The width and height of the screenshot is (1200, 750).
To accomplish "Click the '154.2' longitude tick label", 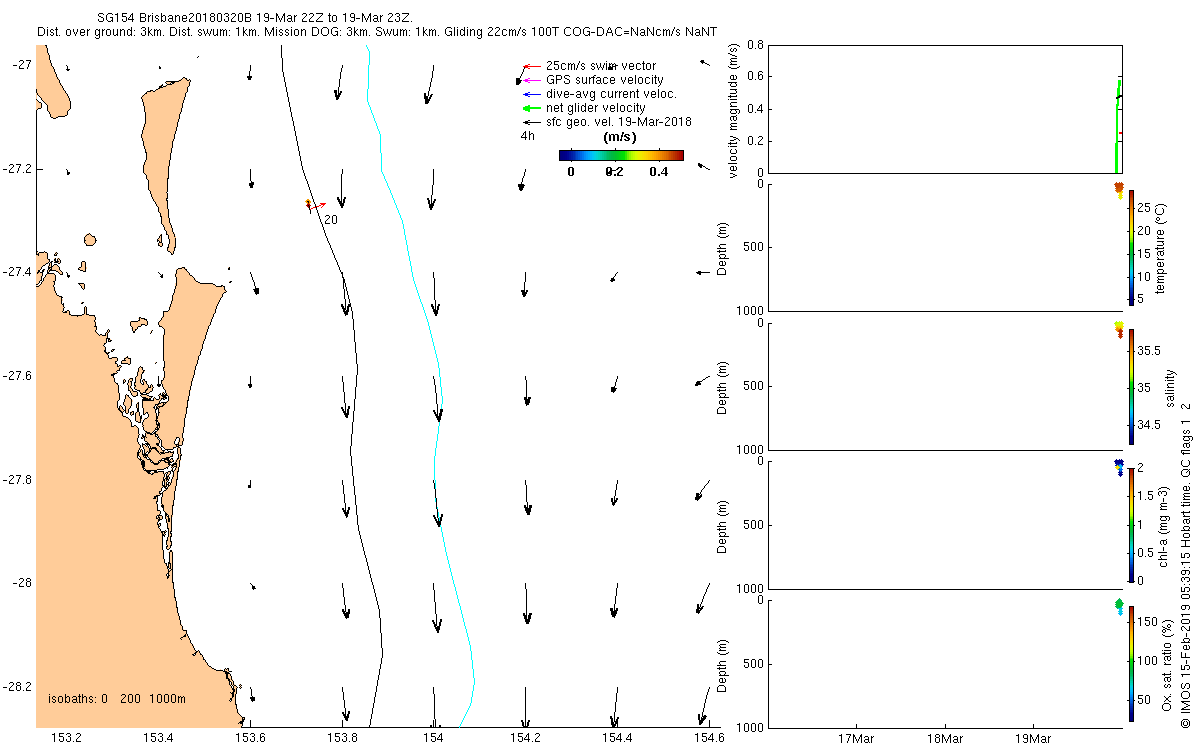I will click(525, 738).
